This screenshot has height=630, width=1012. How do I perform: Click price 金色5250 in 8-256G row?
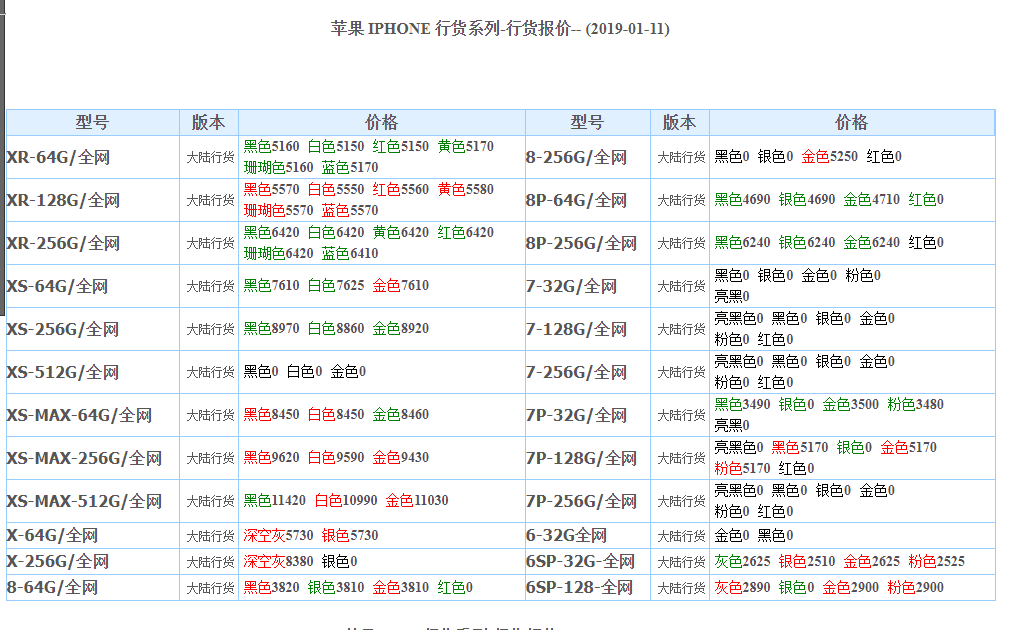(830, 156)
